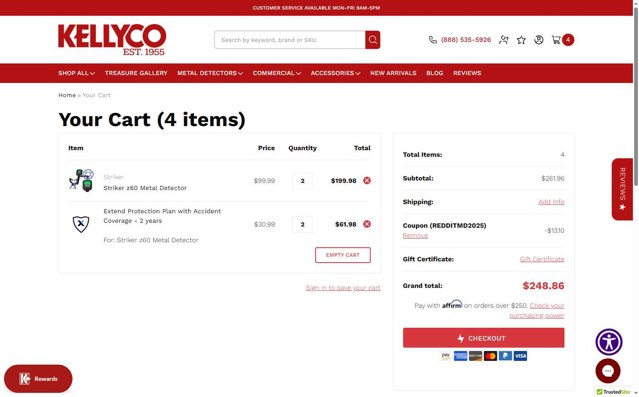Click the $199.98 row total
This screenshot has width=639, height=397.
pyautogui.click(x=344, y=181)
